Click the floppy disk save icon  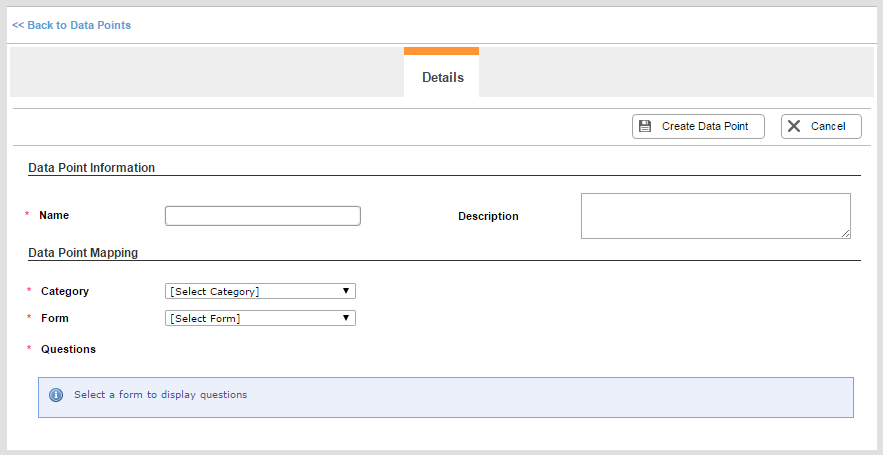coord(645,126)
